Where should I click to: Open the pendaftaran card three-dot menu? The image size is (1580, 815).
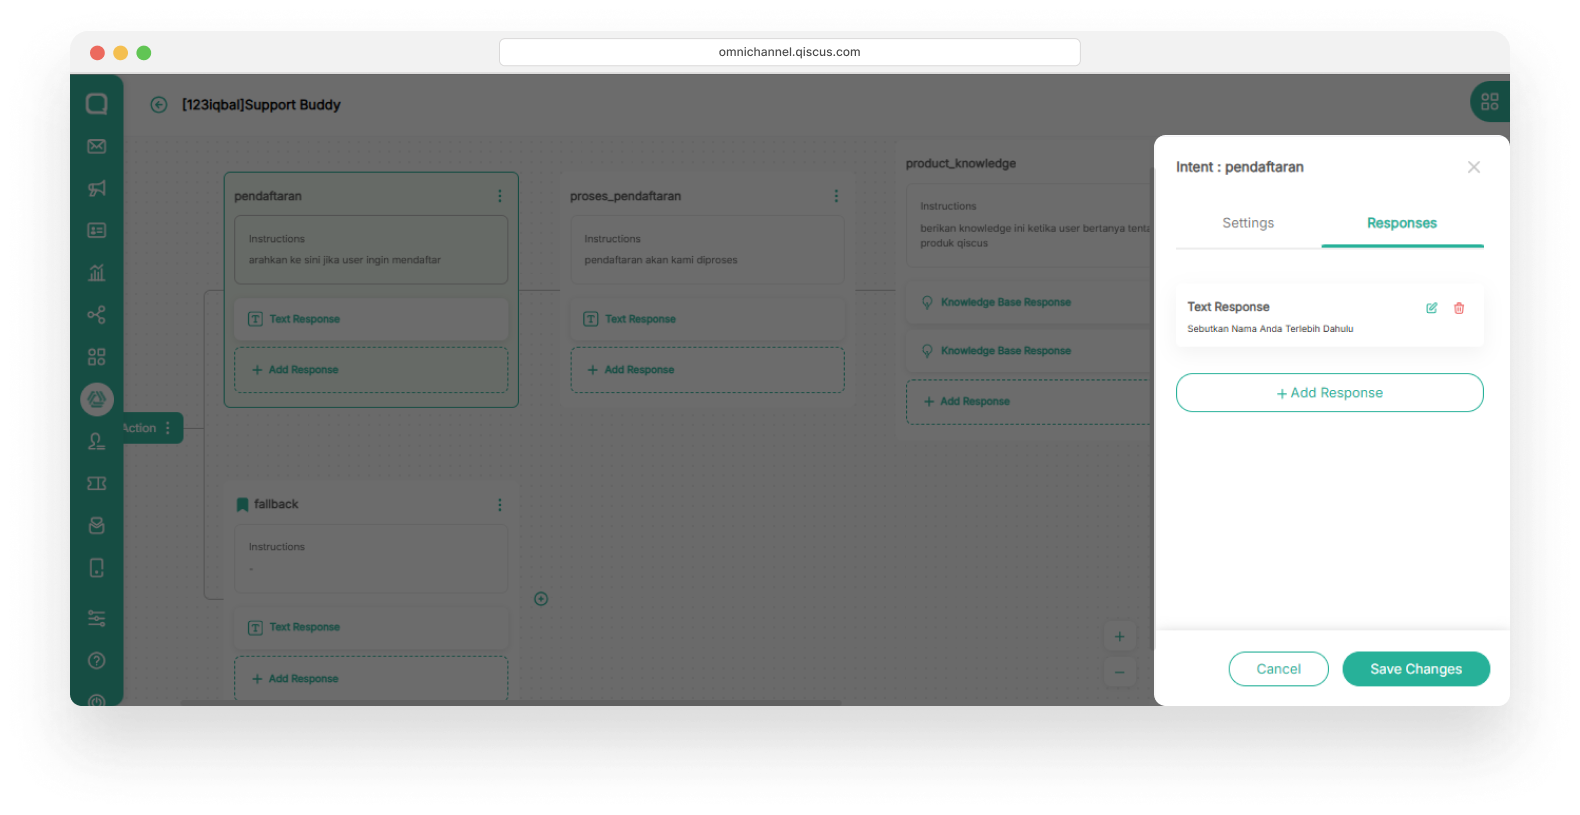tap(500, 196)
